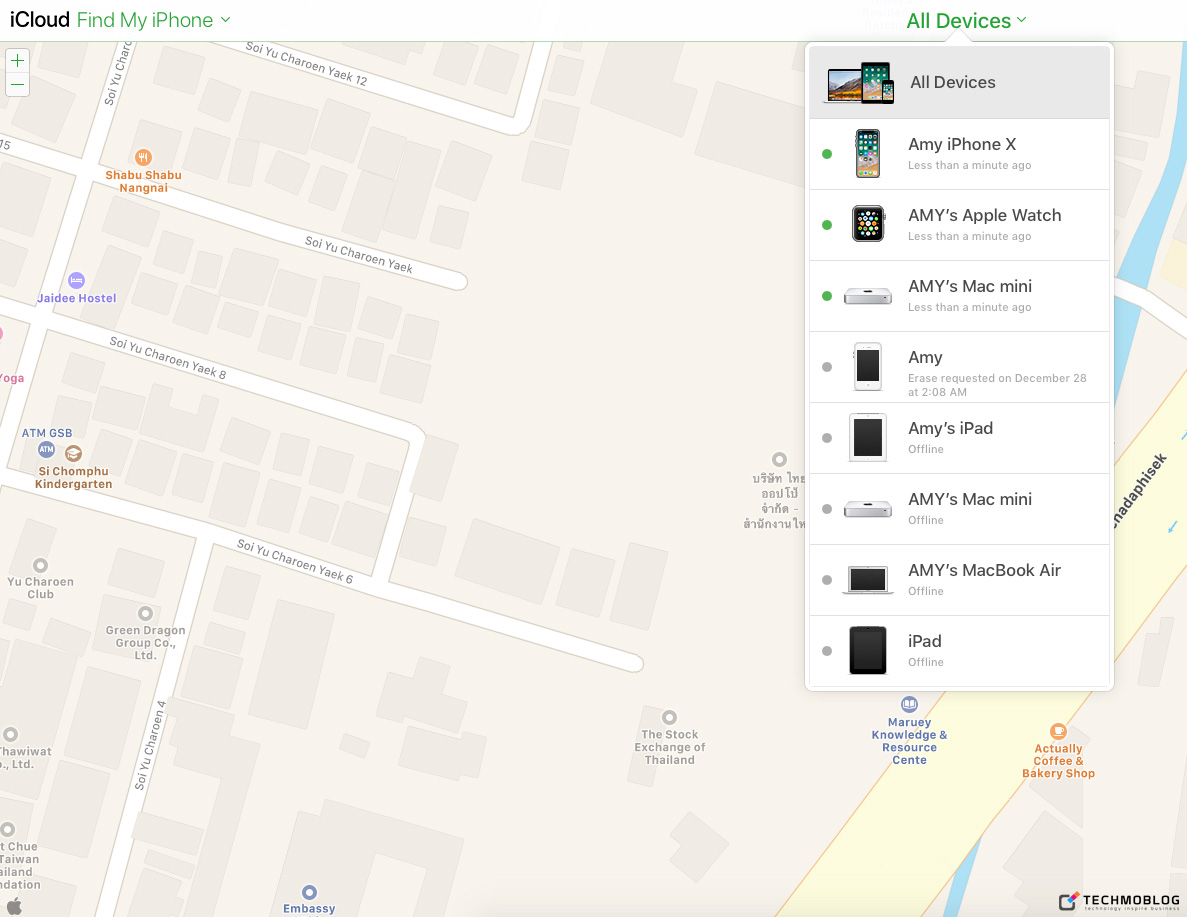Click the gray status dot for AMY's MacBook Air
The height and width of the screenshot is (917, 1187).
pyautogui.click(x=827, y=580)
